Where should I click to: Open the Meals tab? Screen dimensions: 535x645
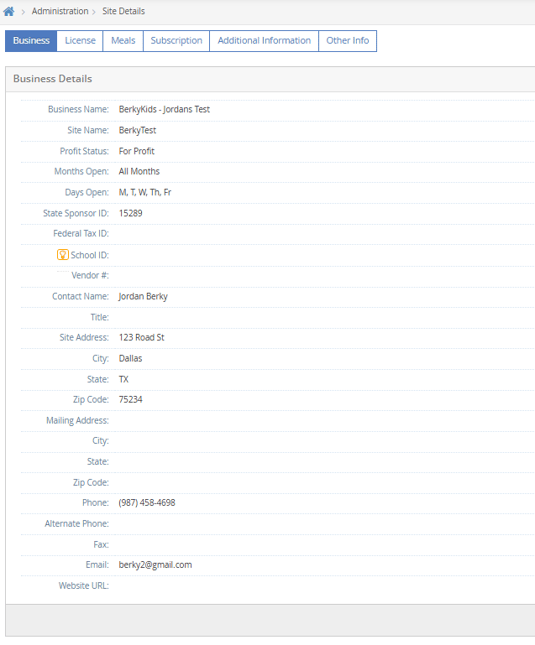pyautogui.click(x=123, y=41)
